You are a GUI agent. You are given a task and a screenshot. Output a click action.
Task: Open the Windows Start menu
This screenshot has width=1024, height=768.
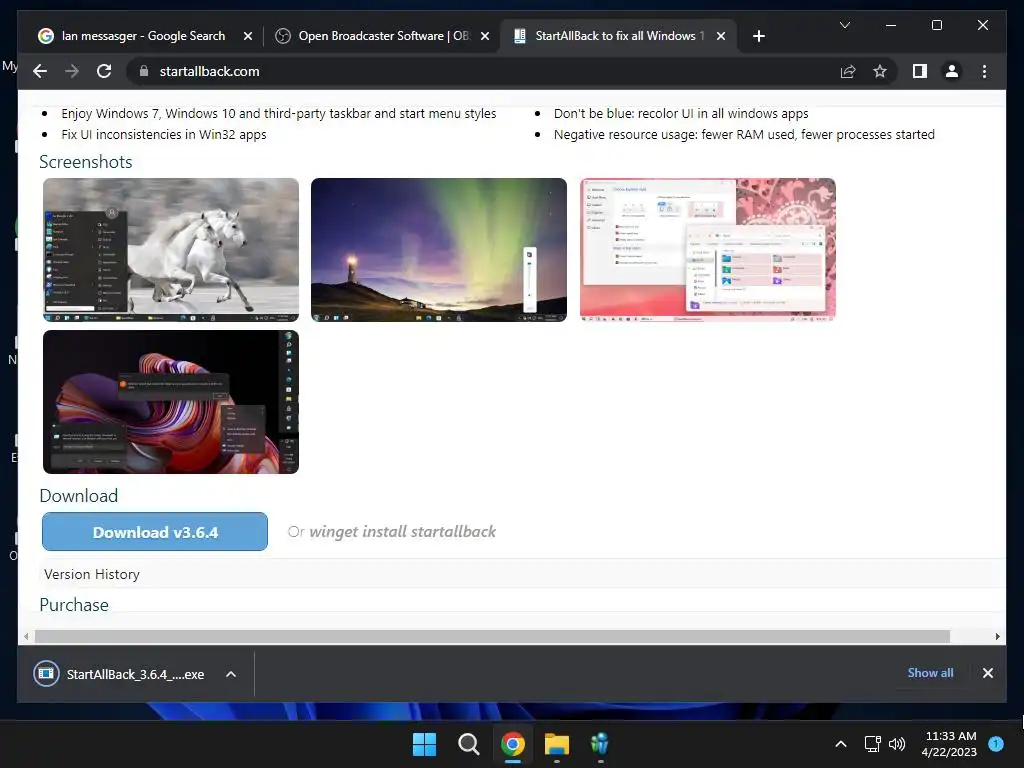[x=424, y=743]
